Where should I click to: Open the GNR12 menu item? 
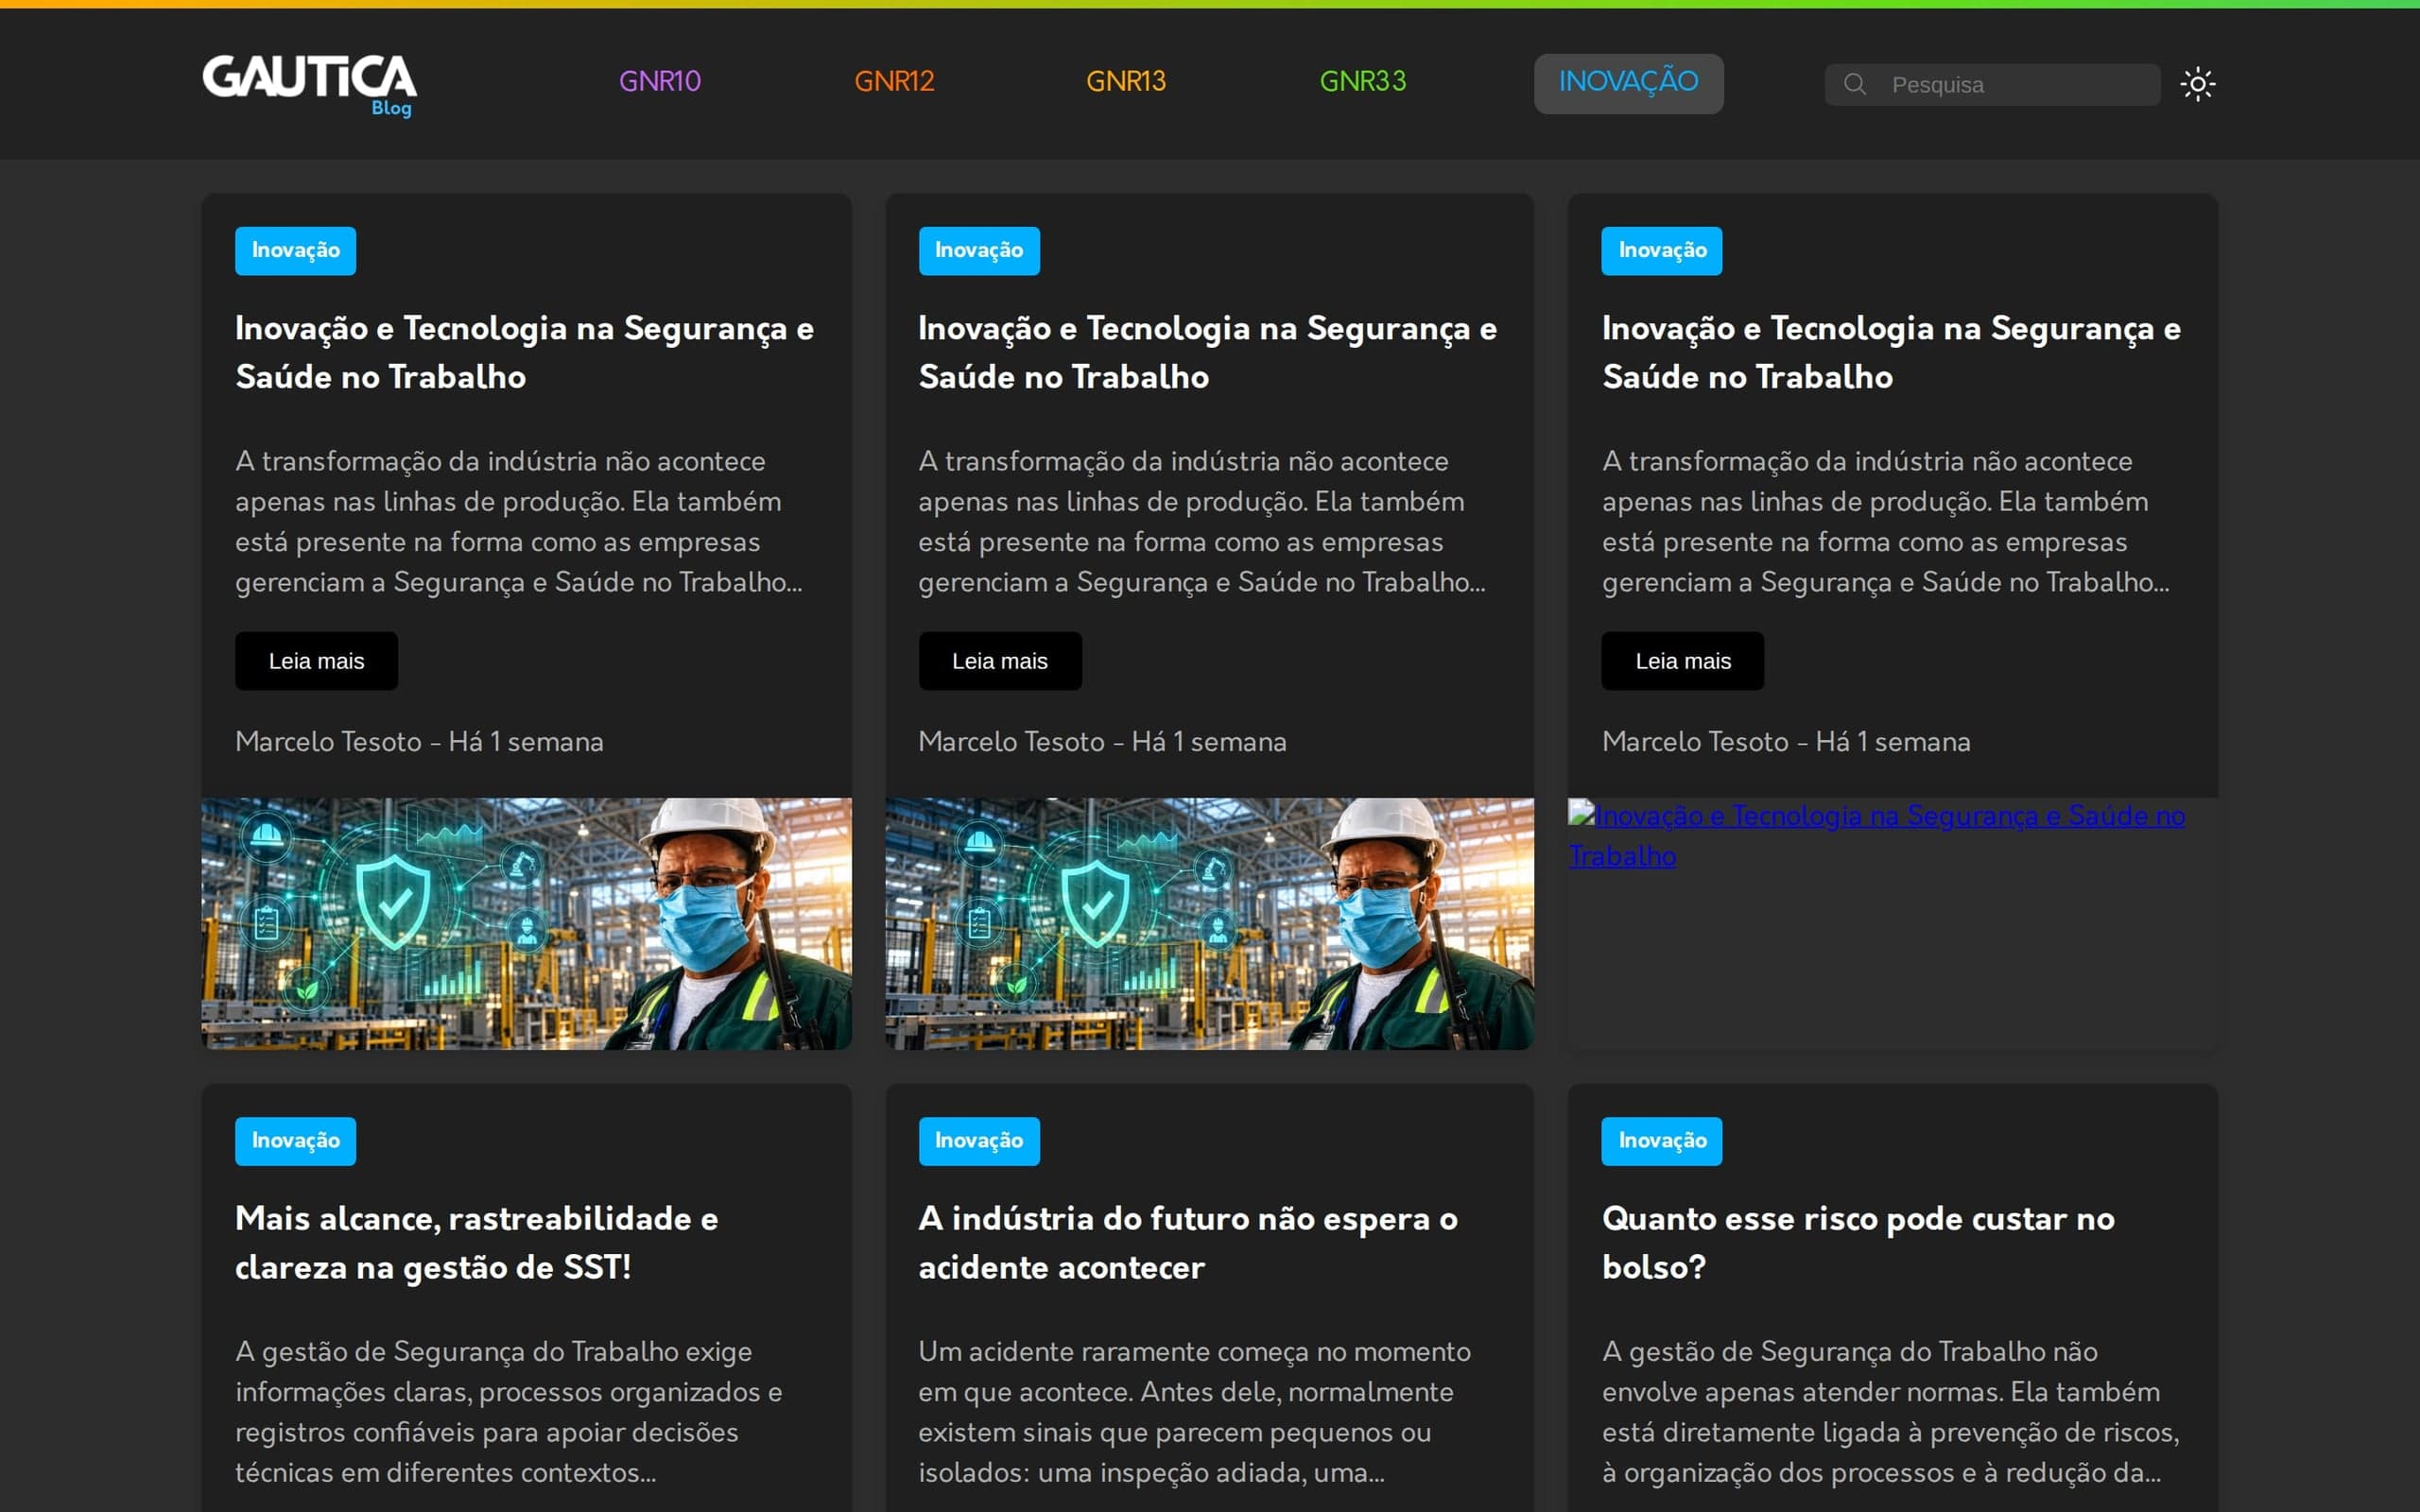tap(894, 81)
